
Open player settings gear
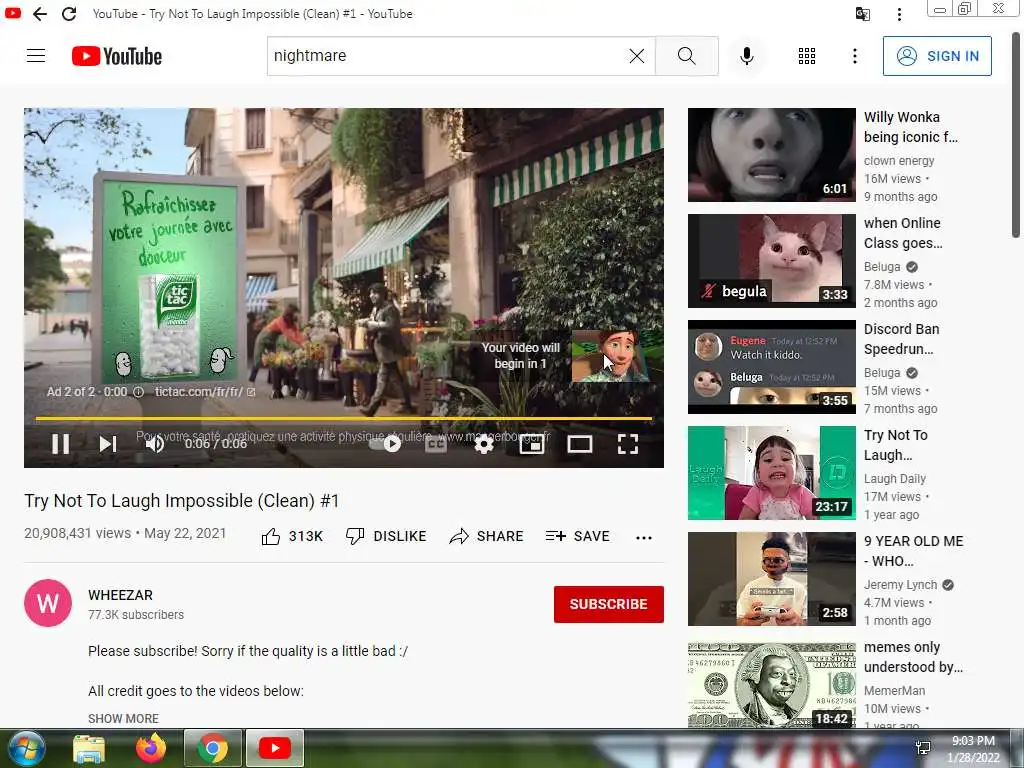pos(484,444)
